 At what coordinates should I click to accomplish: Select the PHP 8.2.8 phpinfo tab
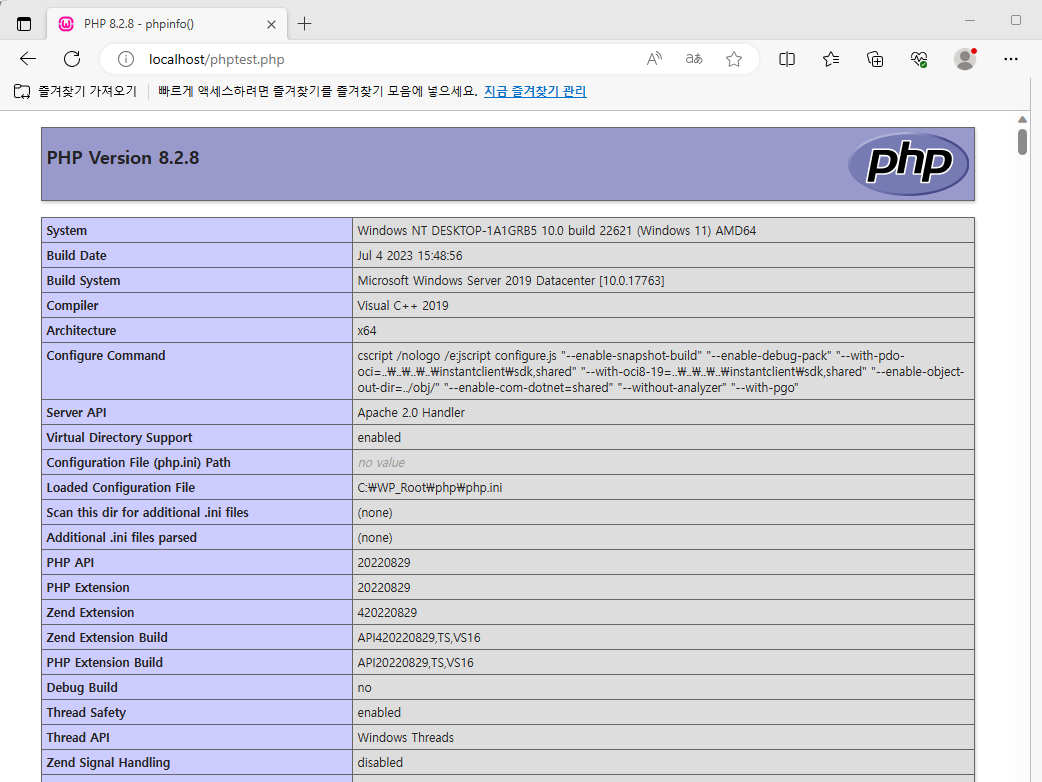[150, 22]
